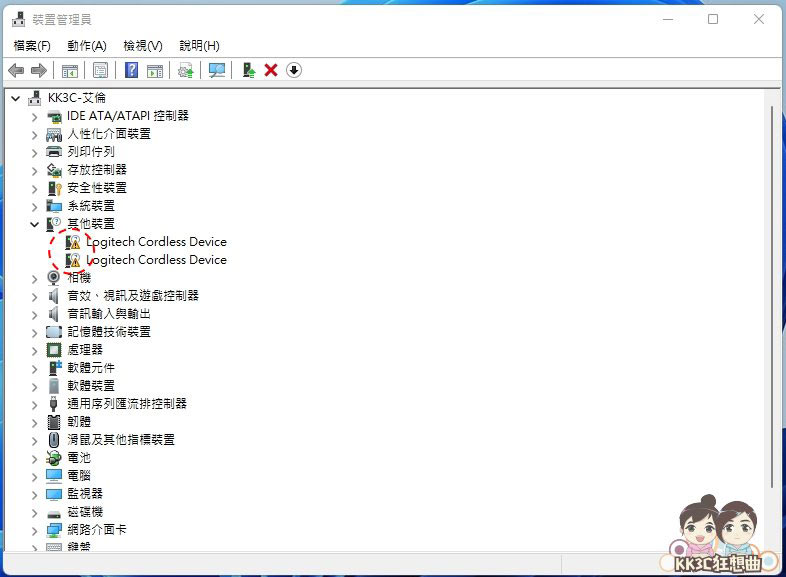This screenshot has width=786, height=577.
Task: Click the Add/enable device green arrow icon
Action: click(x=249, y=70)
